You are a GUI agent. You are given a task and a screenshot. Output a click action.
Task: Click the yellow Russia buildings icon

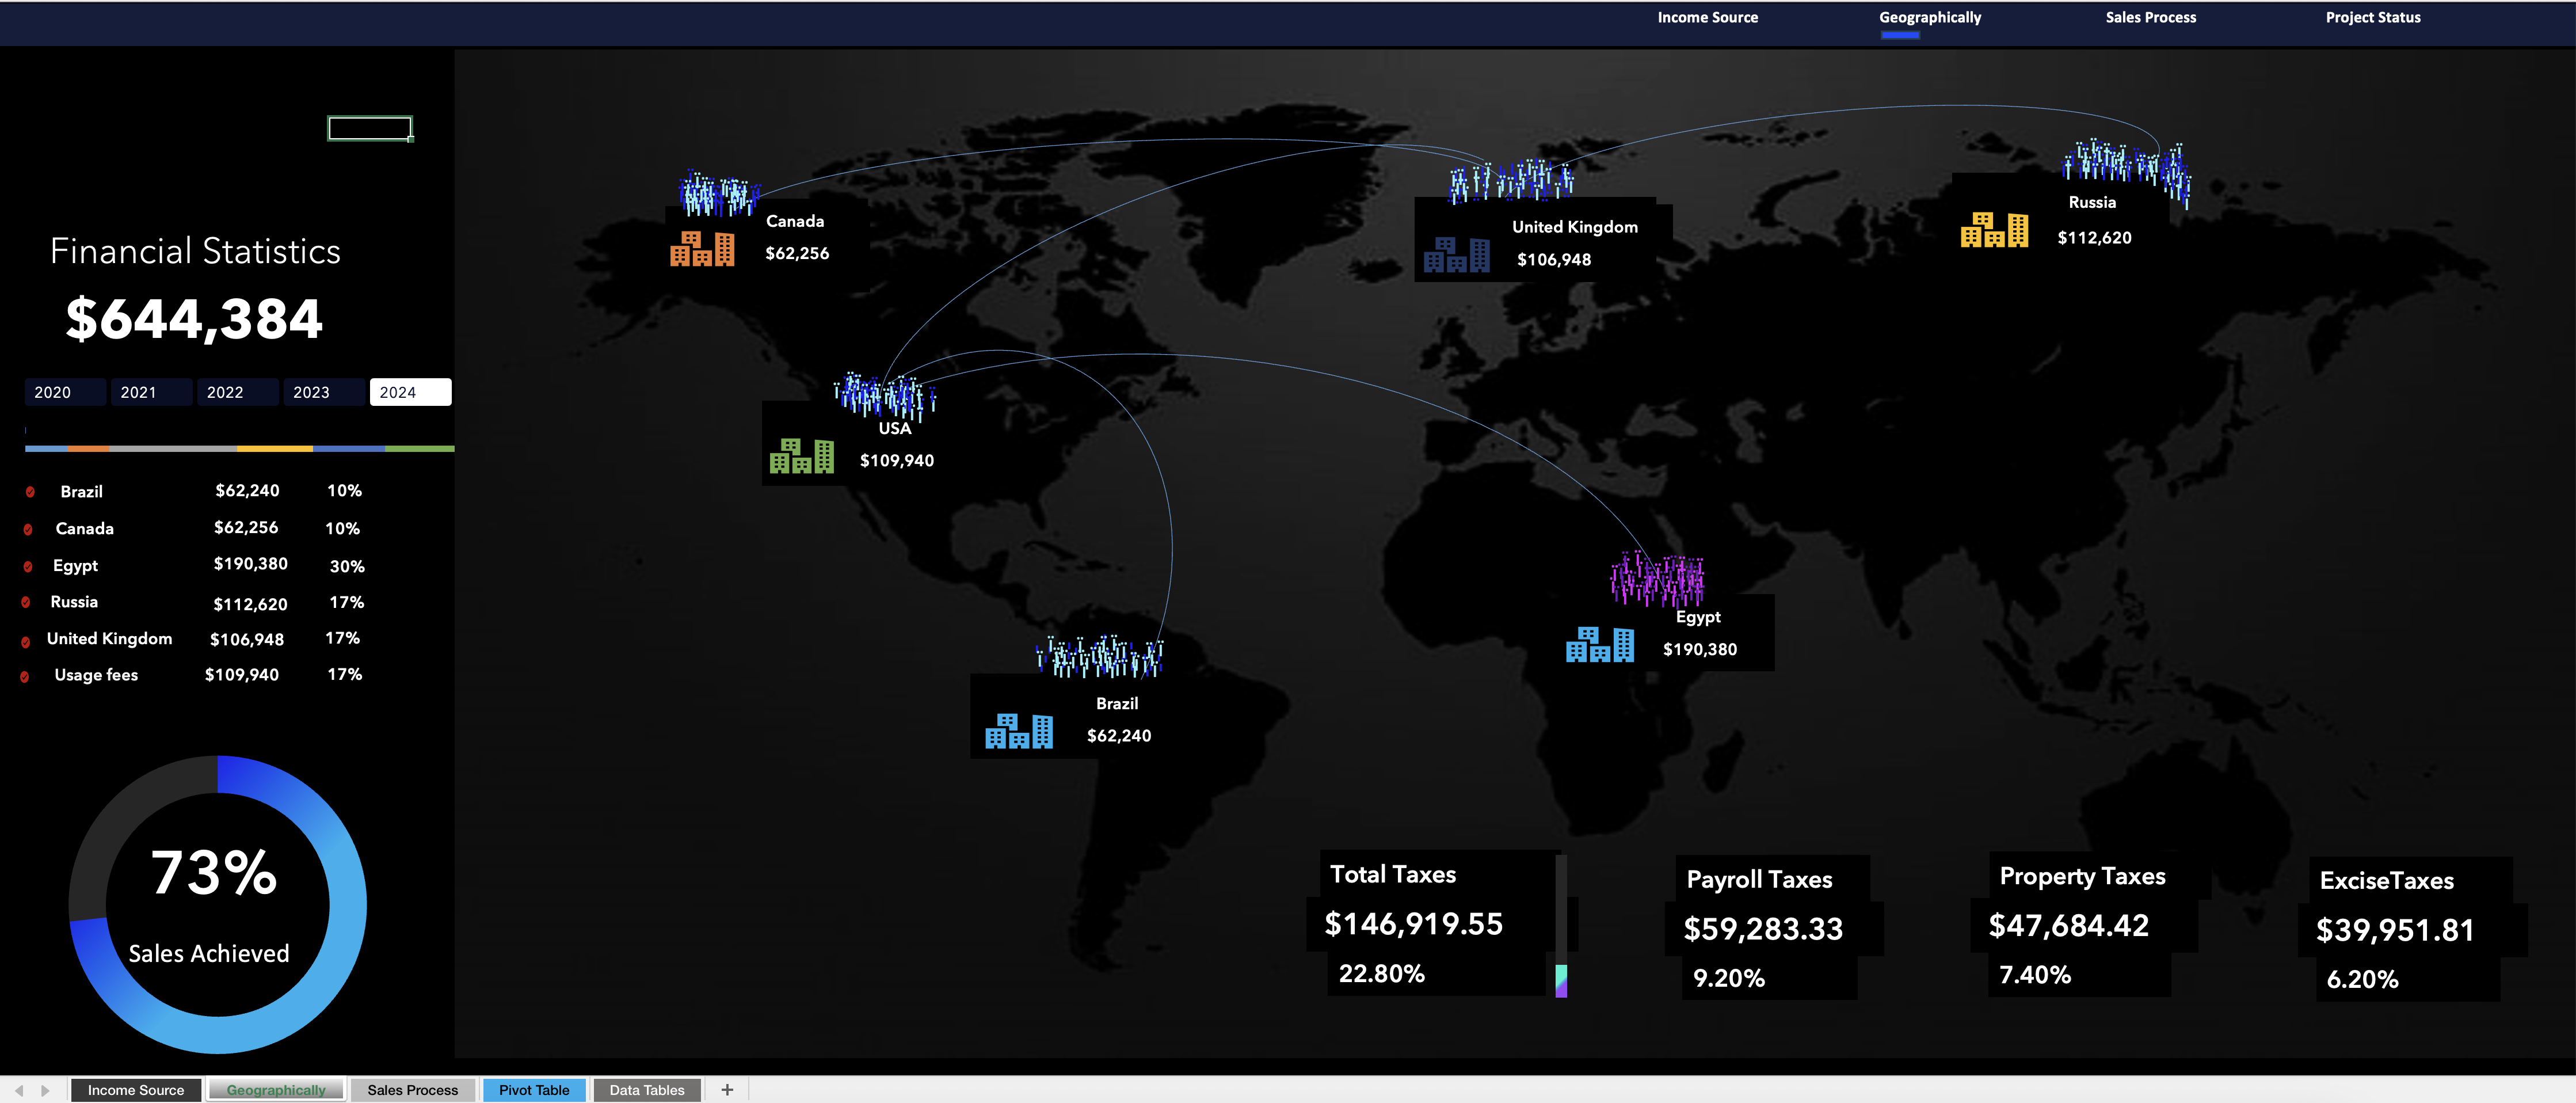[1994, 230]
